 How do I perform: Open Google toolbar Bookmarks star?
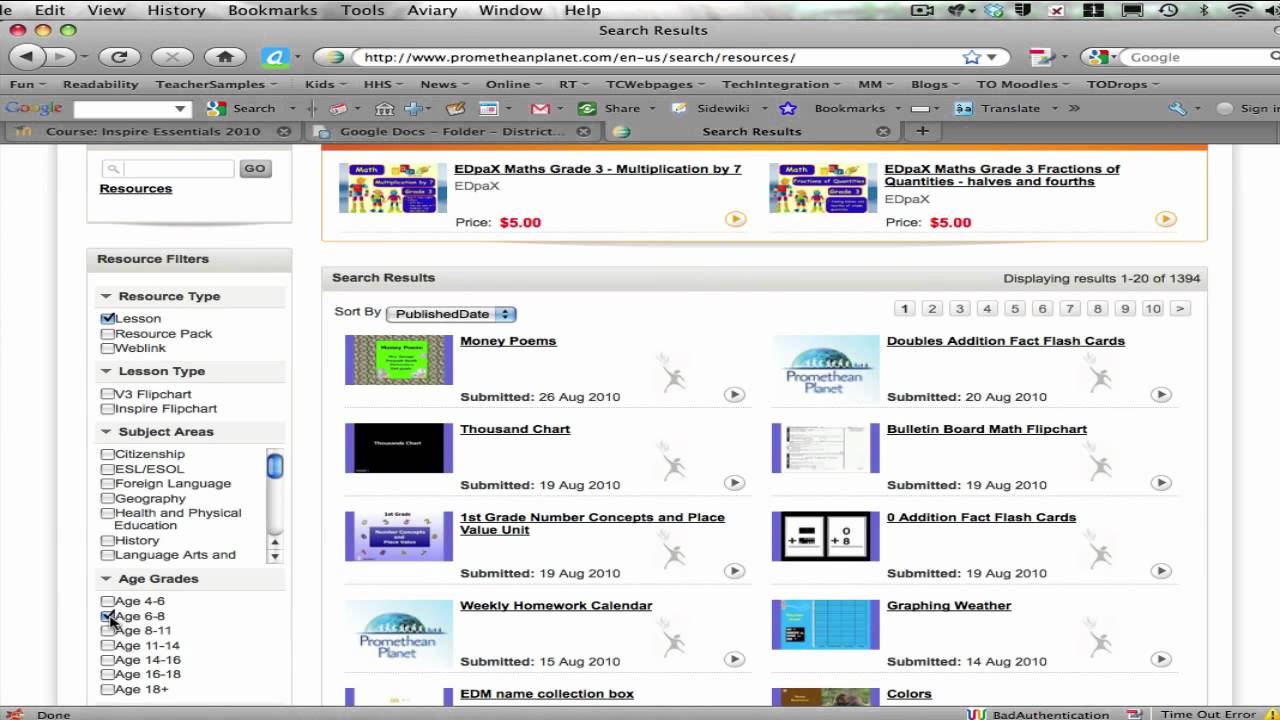coord(788,108)
